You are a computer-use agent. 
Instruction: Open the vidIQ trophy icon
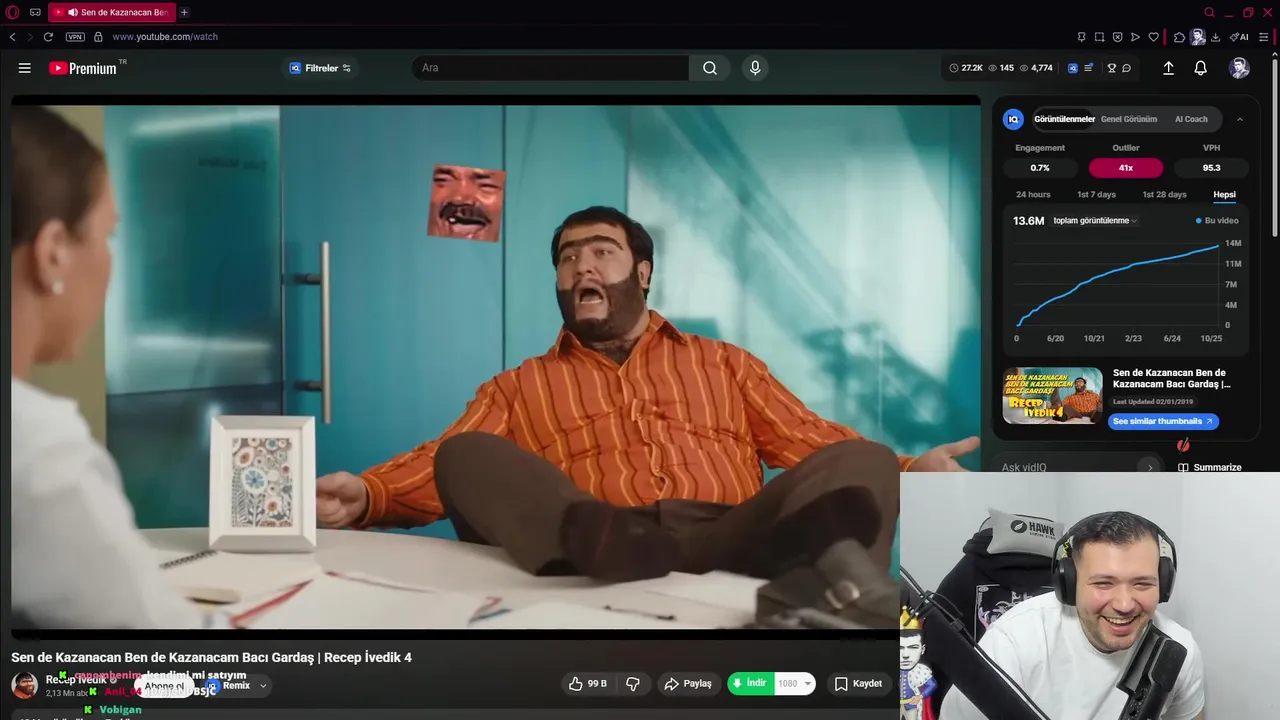click(x=1111, y=68)
